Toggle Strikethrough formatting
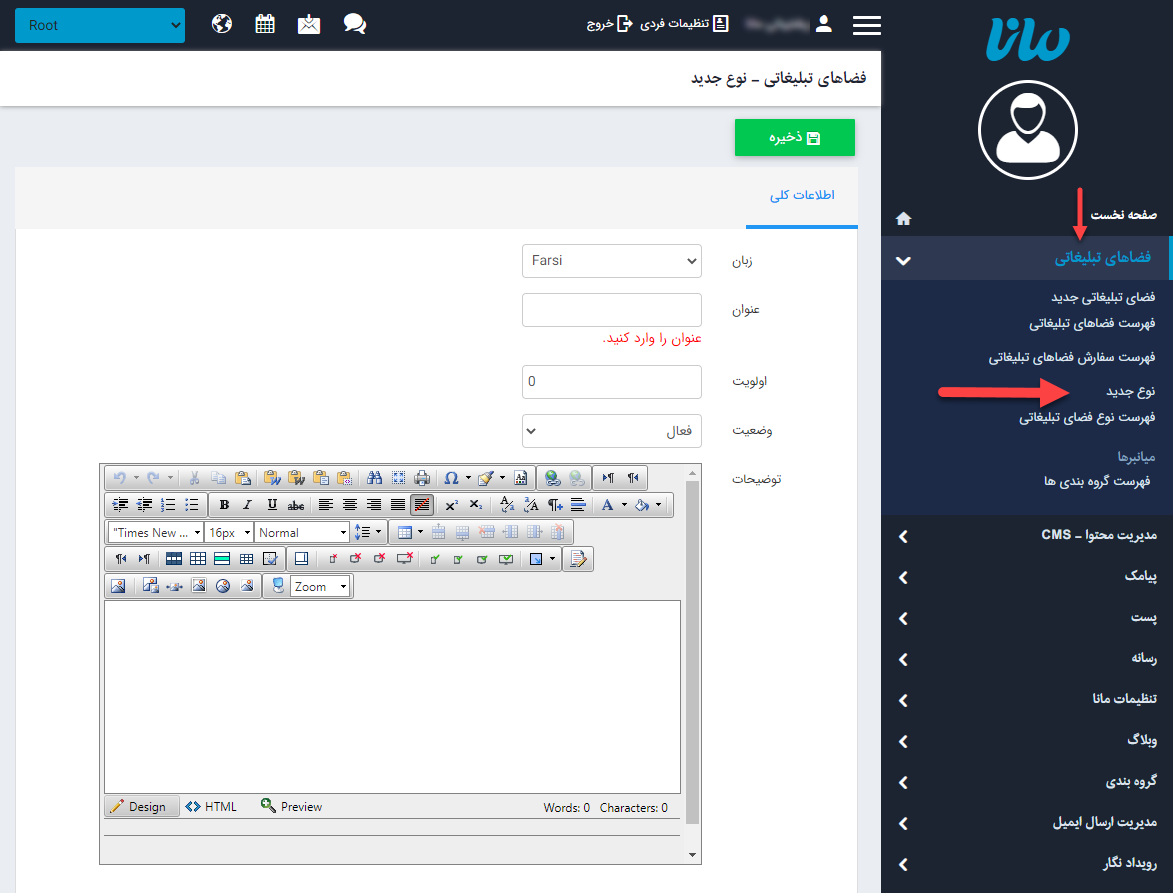Image resolution: width=1173 pixels, height=893 pixels. (296, 505)
